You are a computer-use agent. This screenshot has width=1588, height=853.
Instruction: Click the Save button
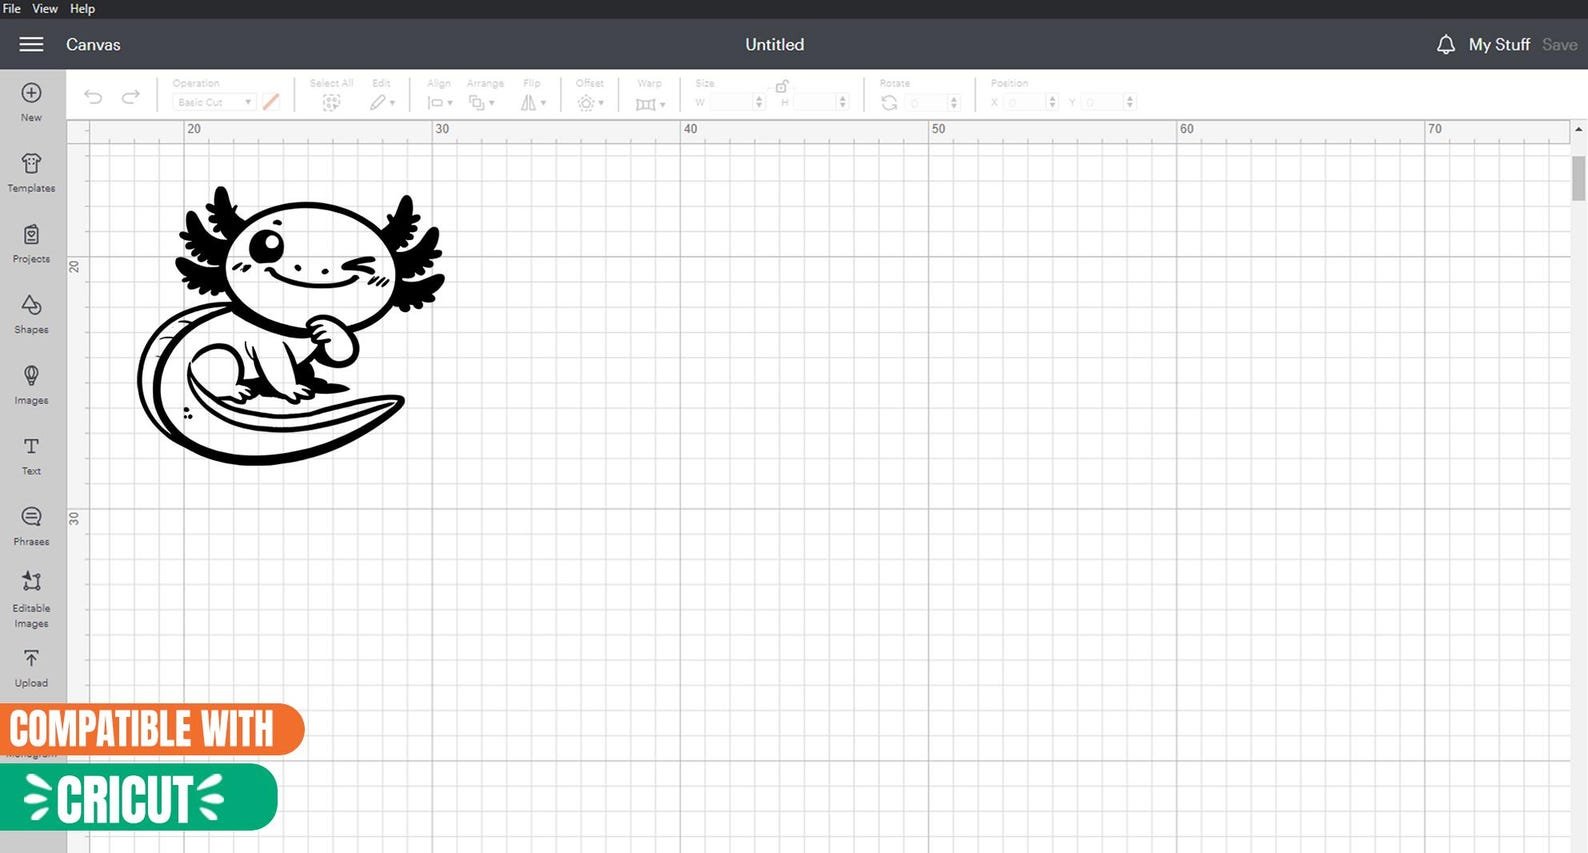click(1559, 44)
